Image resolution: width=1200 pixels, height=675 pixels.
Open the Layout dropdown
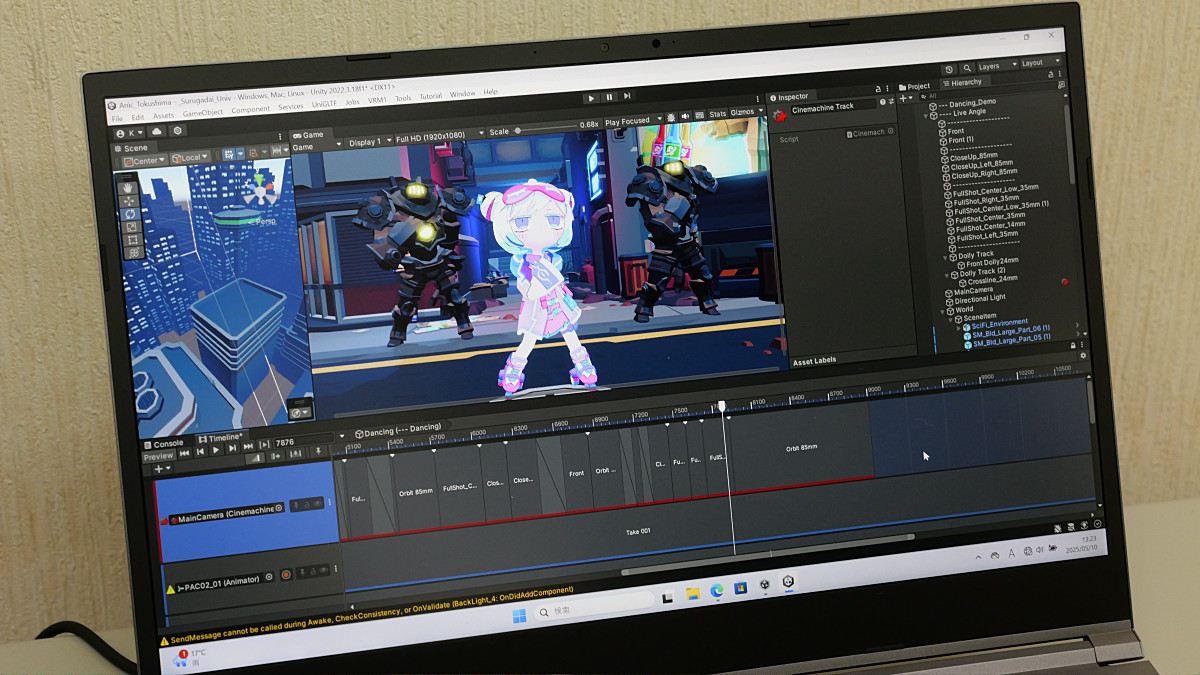pyautogui.click(x=1041, y=63)
